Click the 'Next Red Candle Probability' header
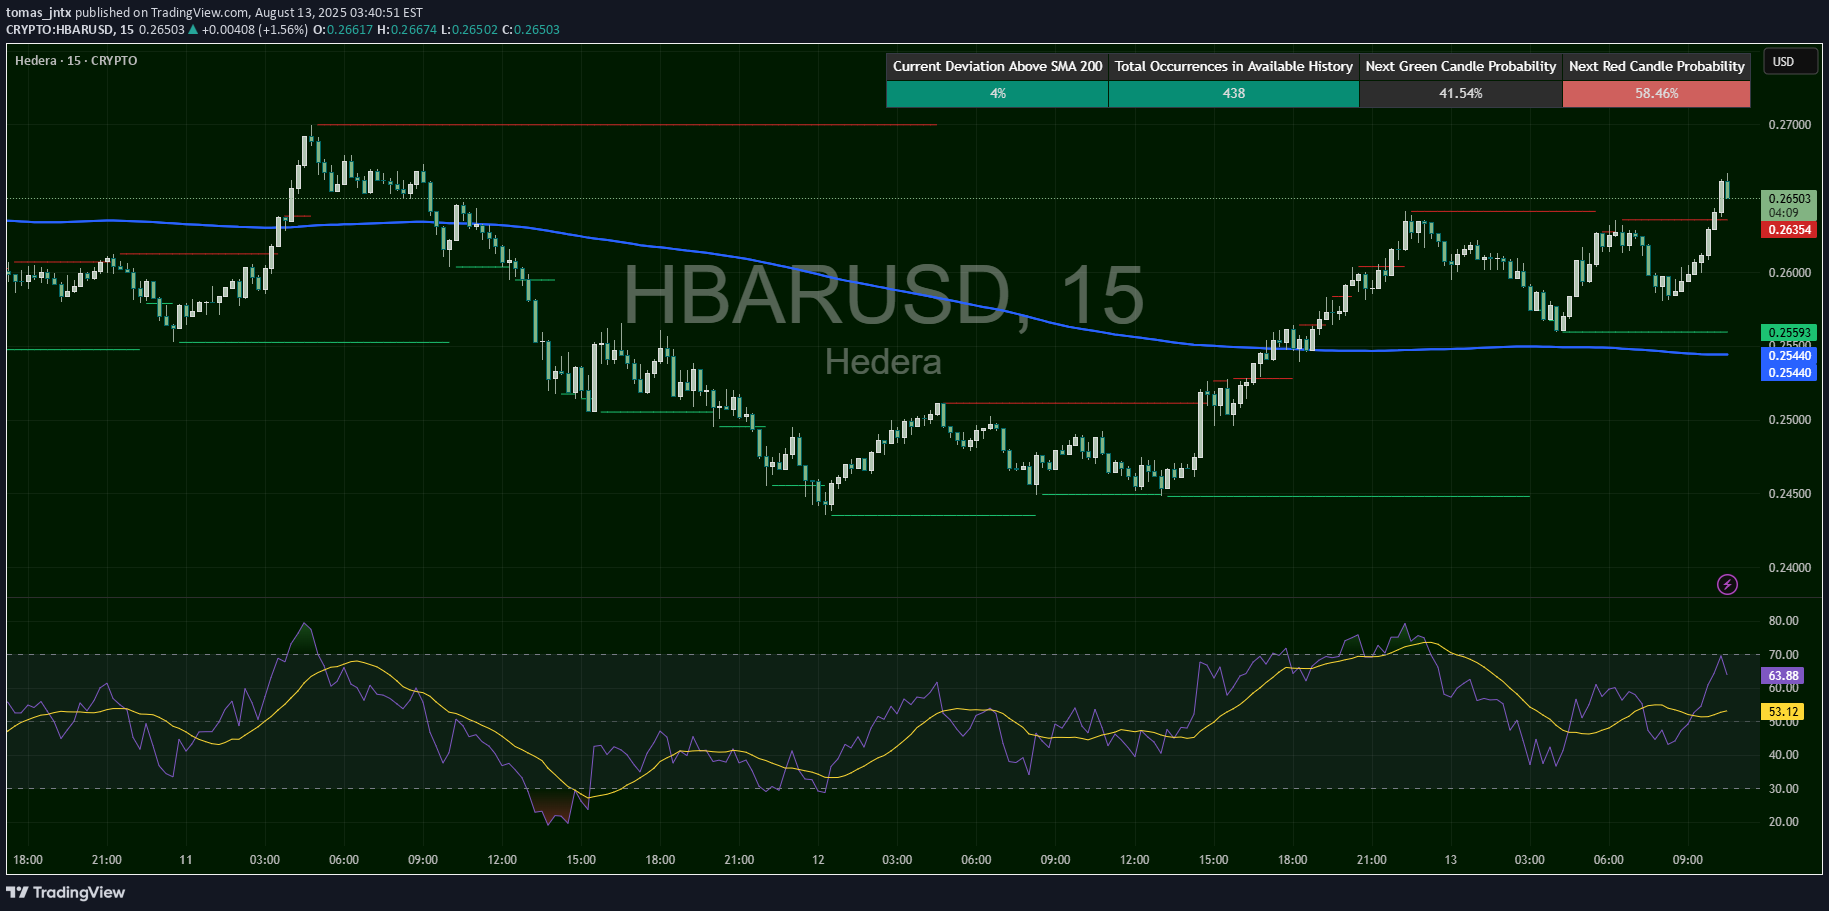Image resolution: width=1829 pixels, height=911 pixels. click(1656, 66)
